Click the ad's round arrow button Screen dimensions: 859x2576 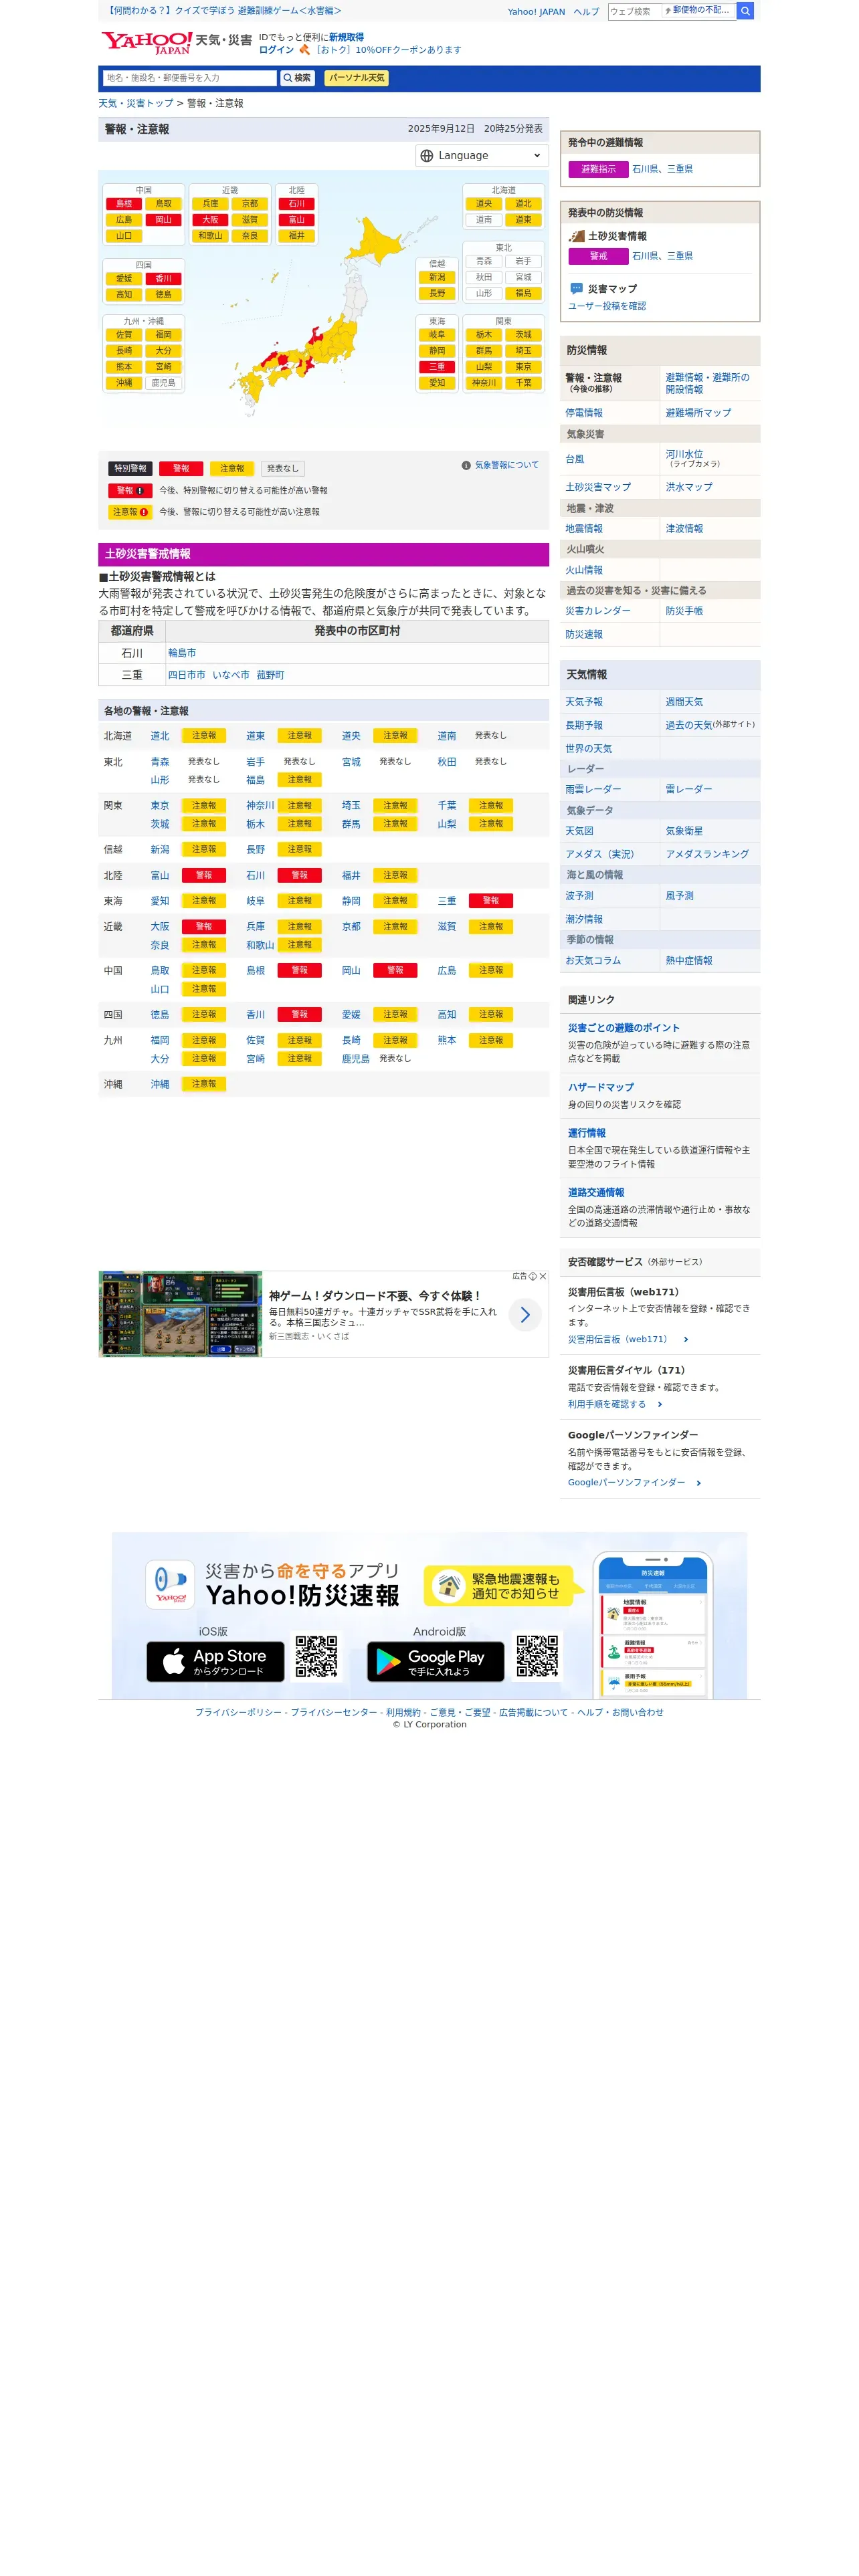click(x=525, y=1315)
